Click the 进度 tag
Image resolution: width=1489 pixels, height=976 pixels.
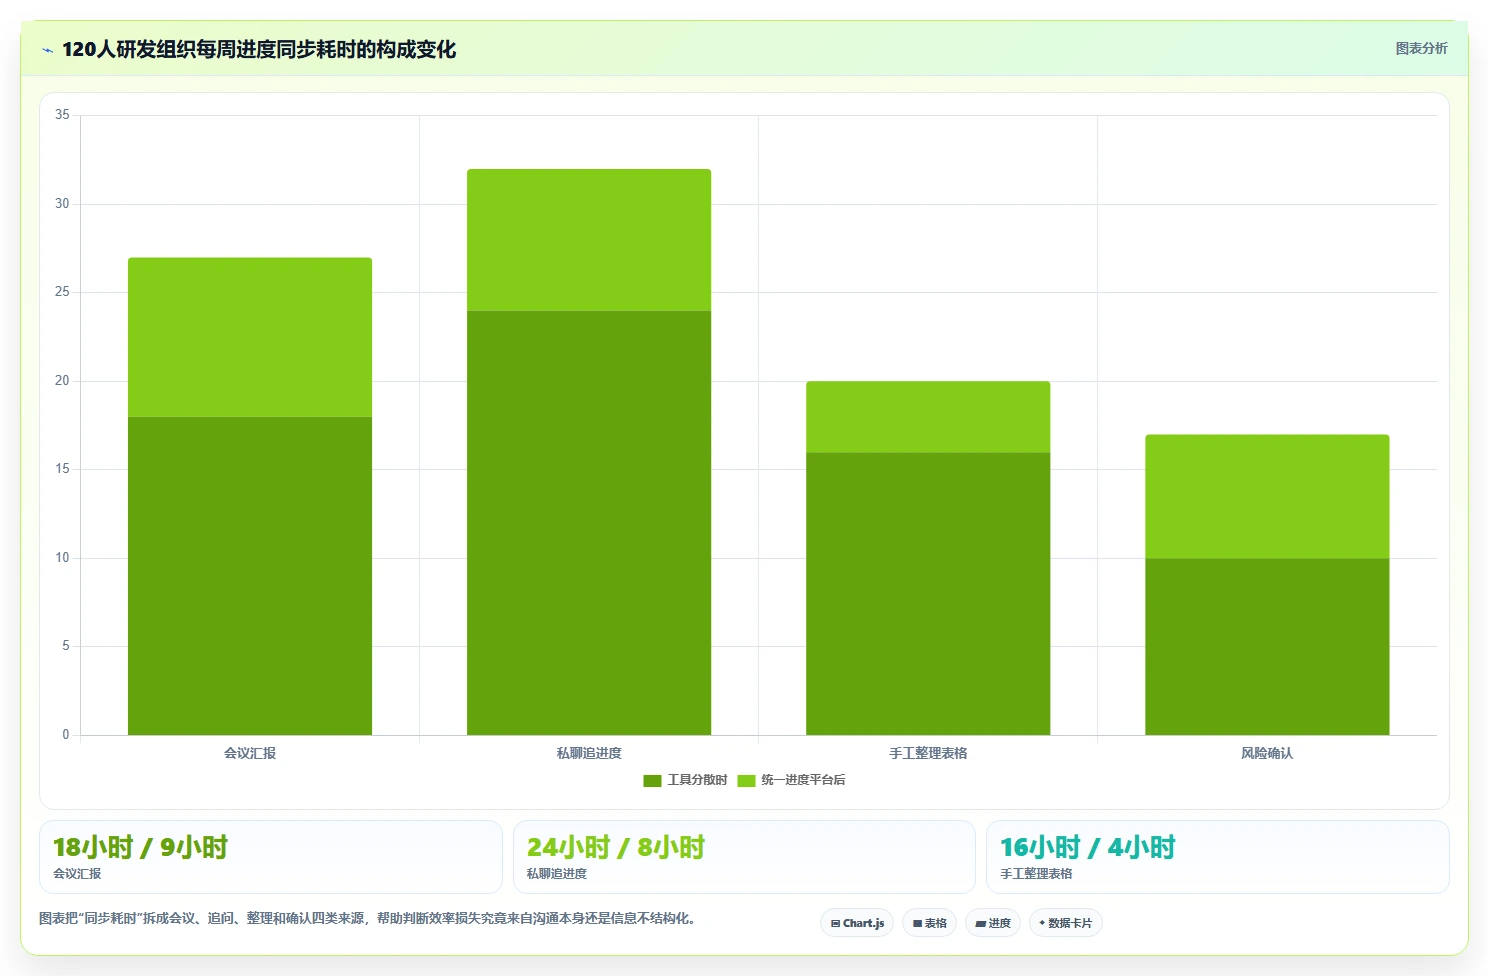993,923
